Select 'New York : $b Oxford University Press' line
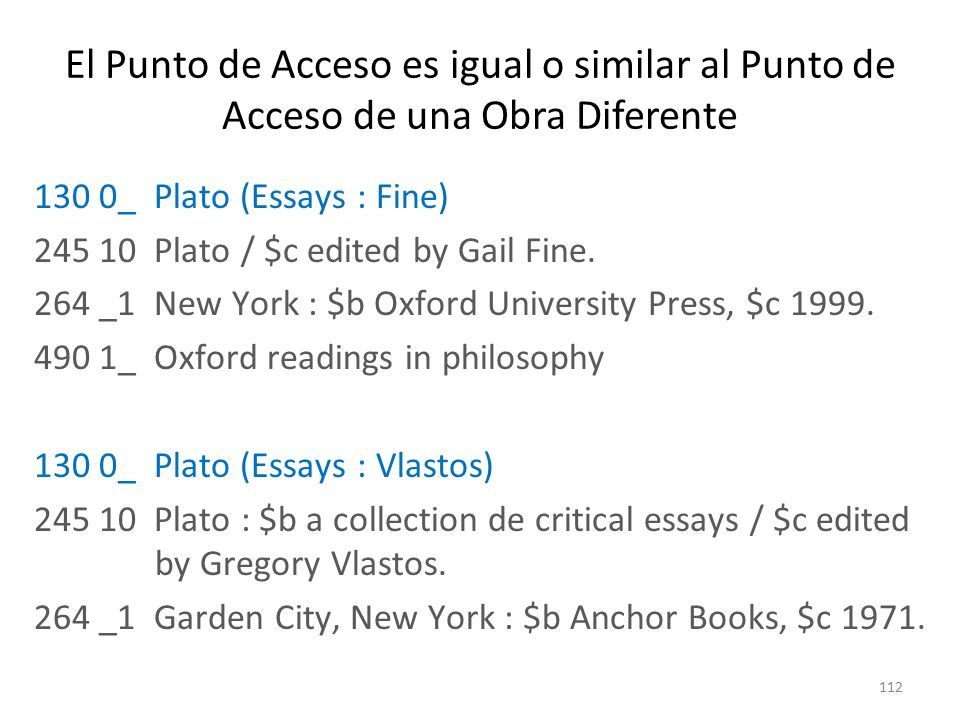The height and width of the screenshot is (720, 960). click(444, 304)
